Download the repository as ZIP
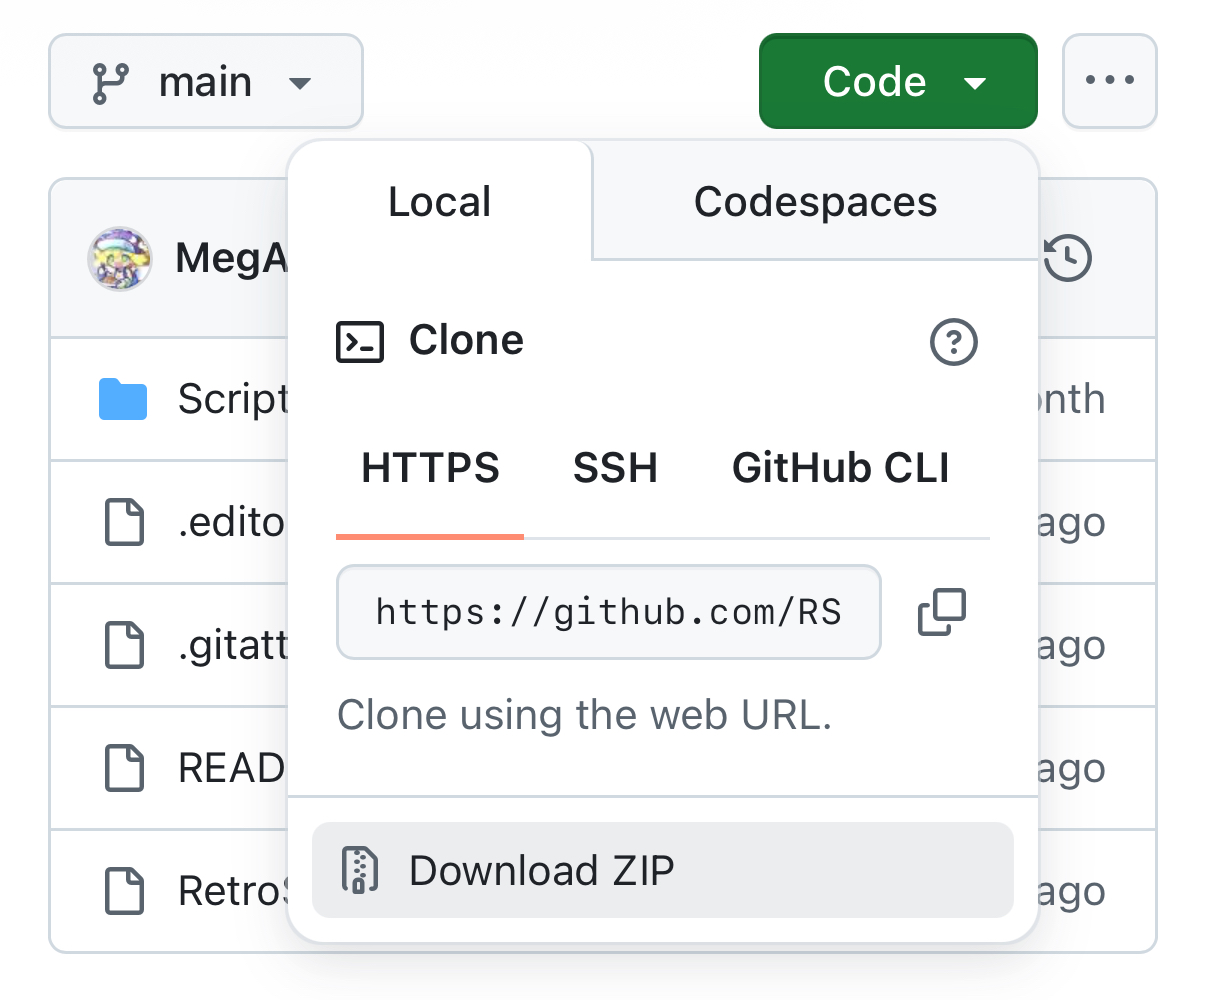 (663, 870)
